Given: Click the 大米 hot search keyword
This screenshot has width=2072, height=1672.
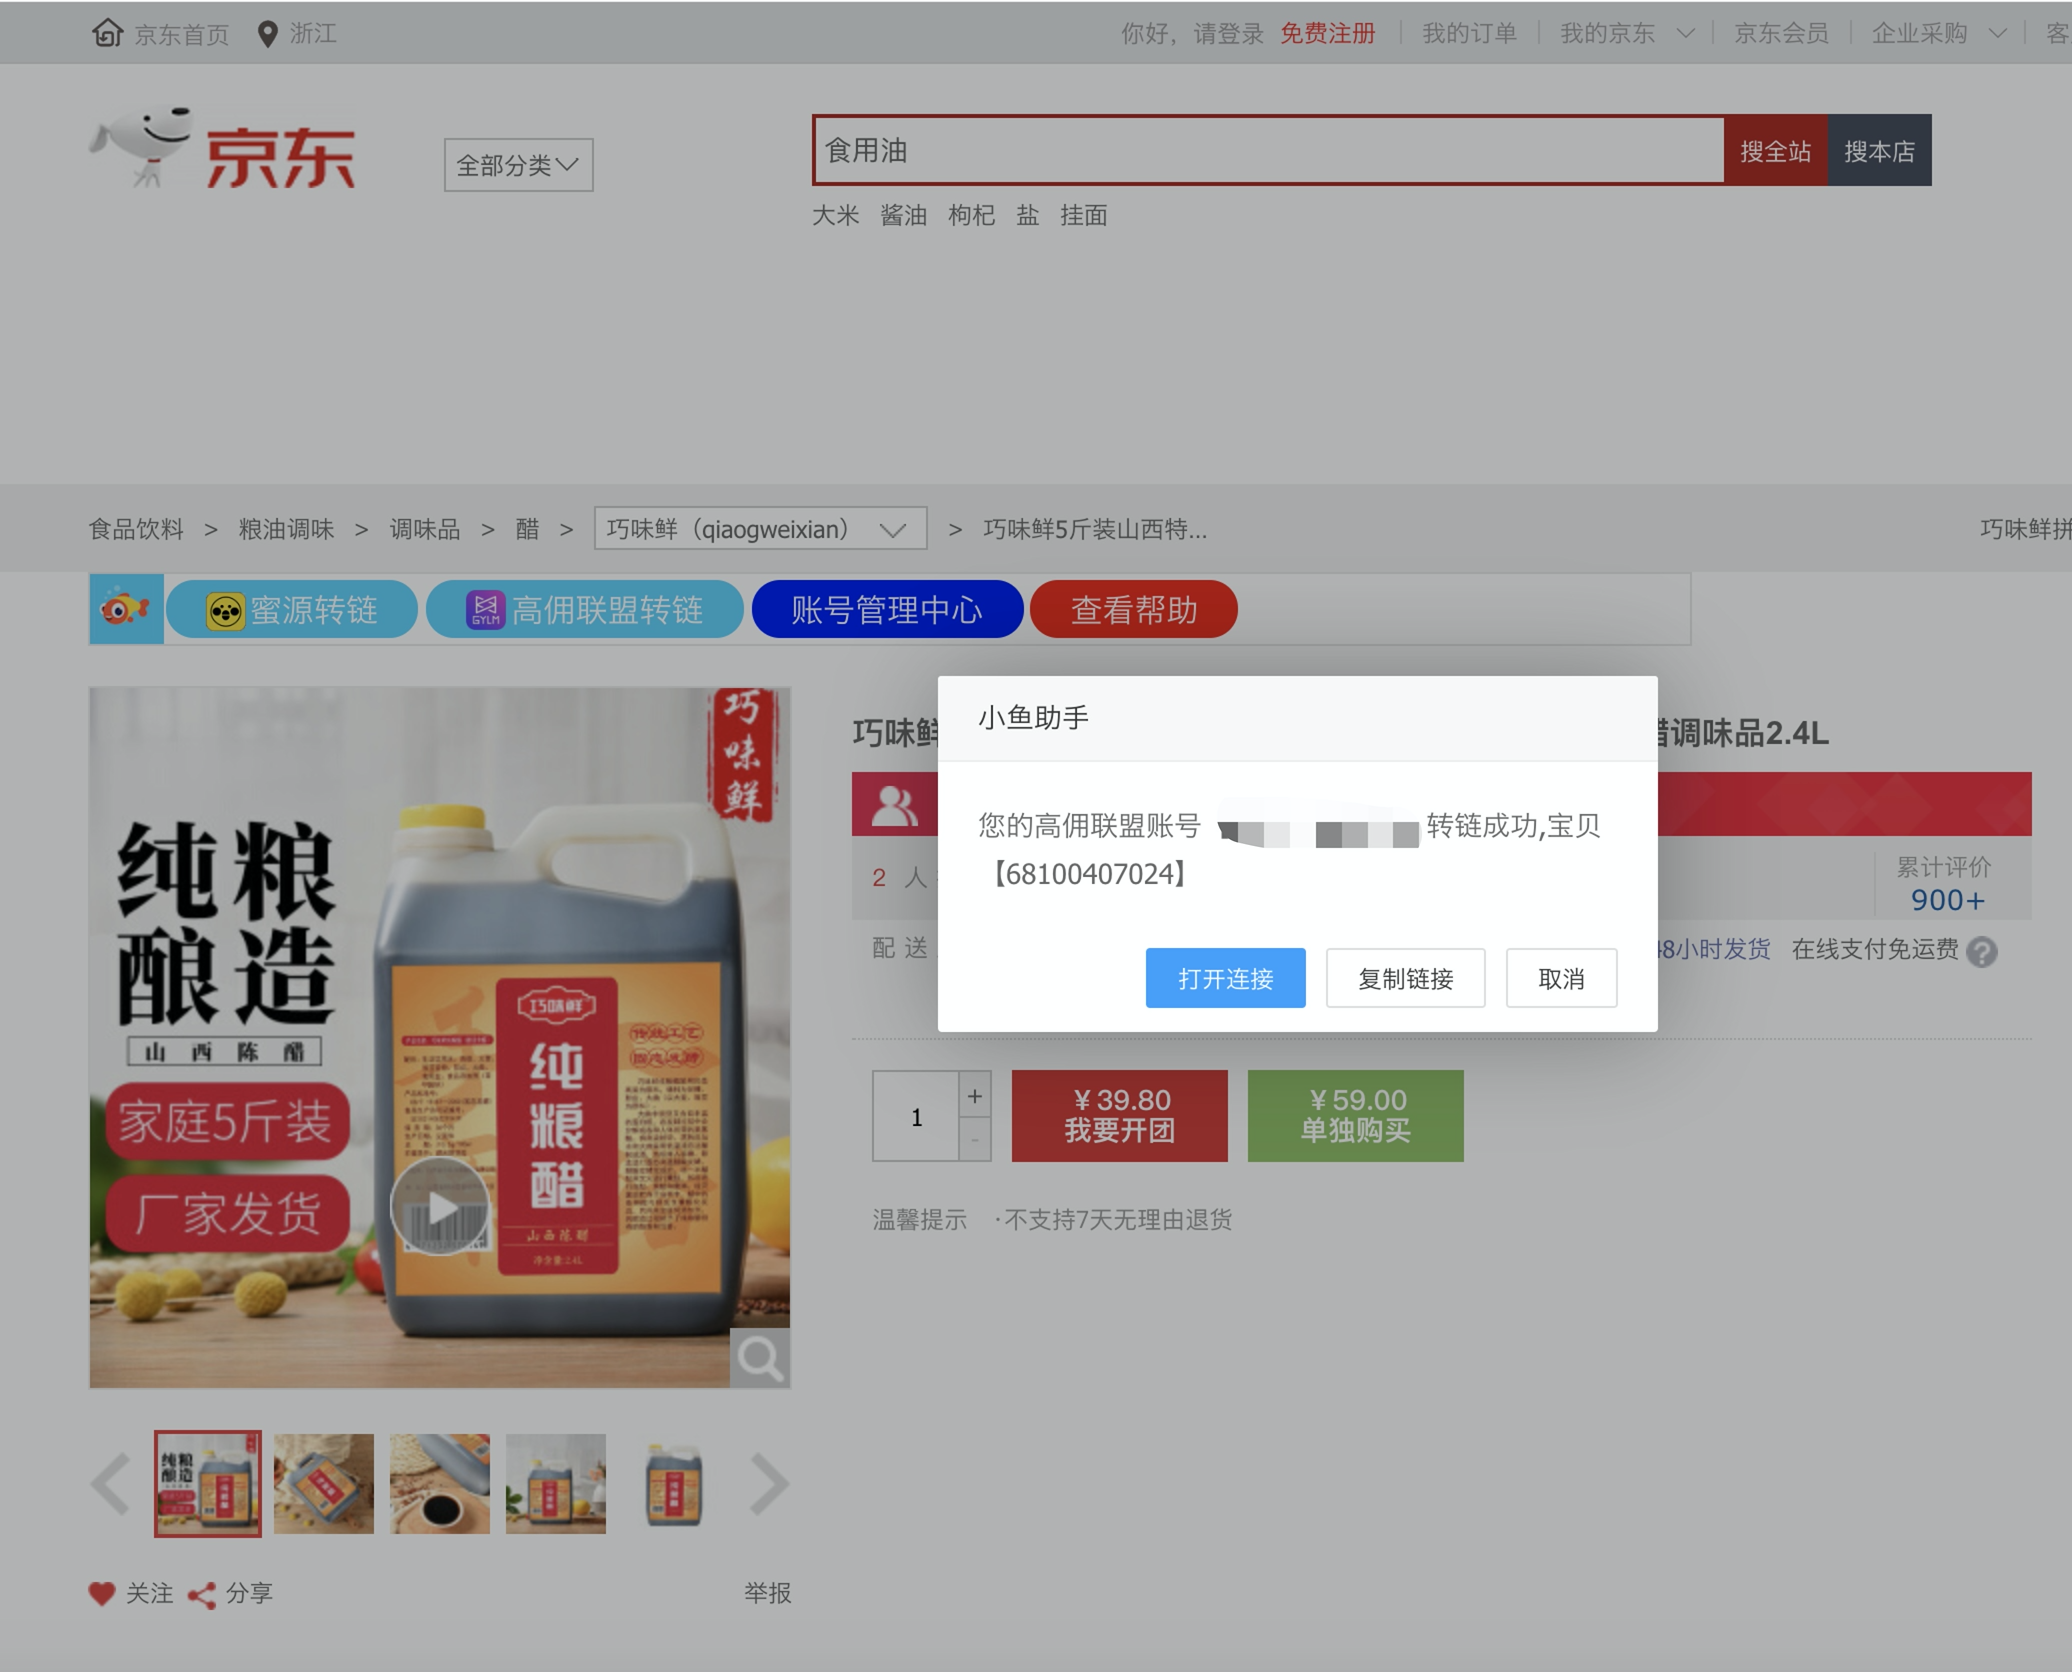Looking at the screenshot, I should 835,215.
